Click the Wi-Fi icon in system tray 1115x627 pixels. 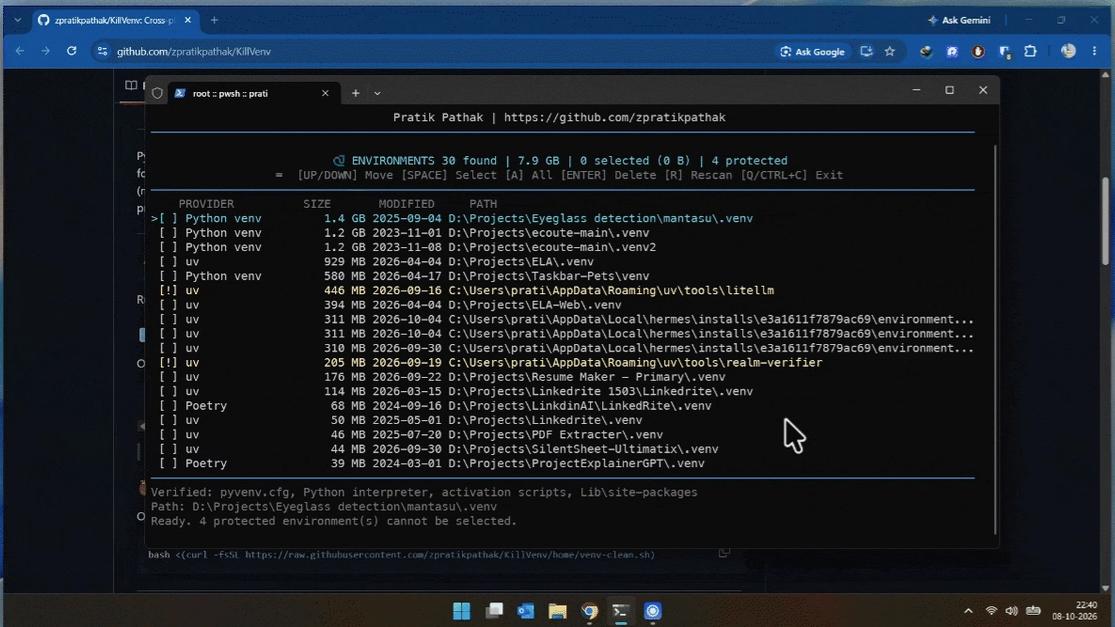[x=991, y=611]
